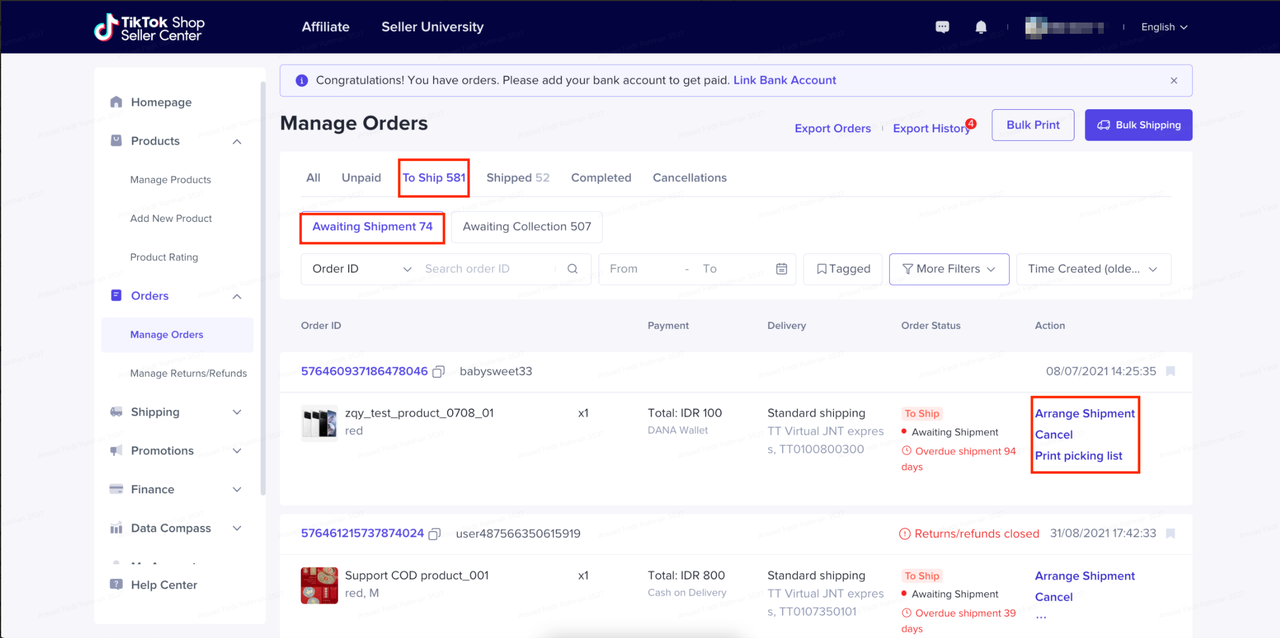Open the Time Created sort dropdown
Image resolution: width=1280 pixels, height=638 pixels.
(1092, 269)
